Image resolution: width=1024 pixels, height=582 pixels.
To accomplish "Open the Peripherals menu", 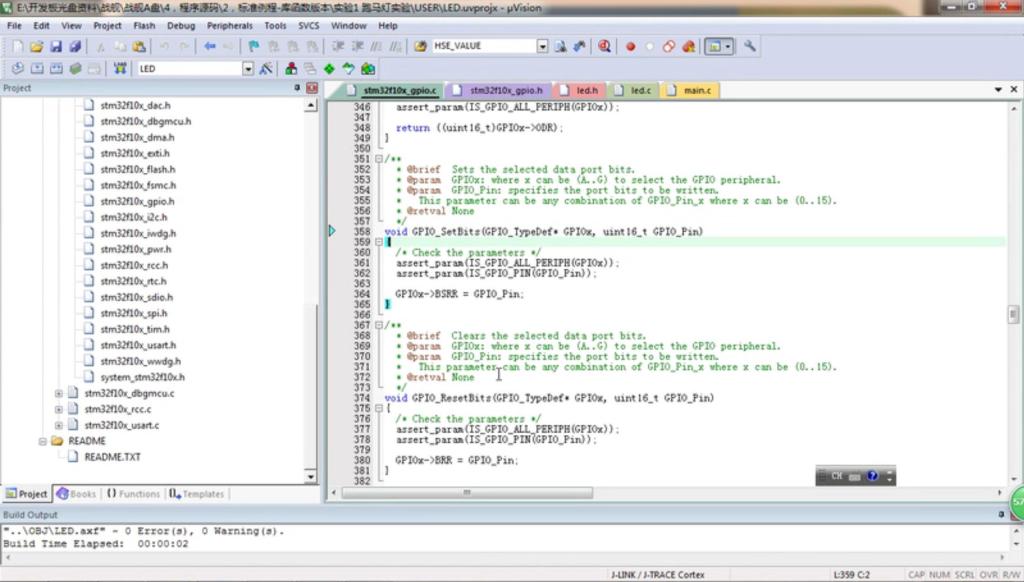I will 230,25.
